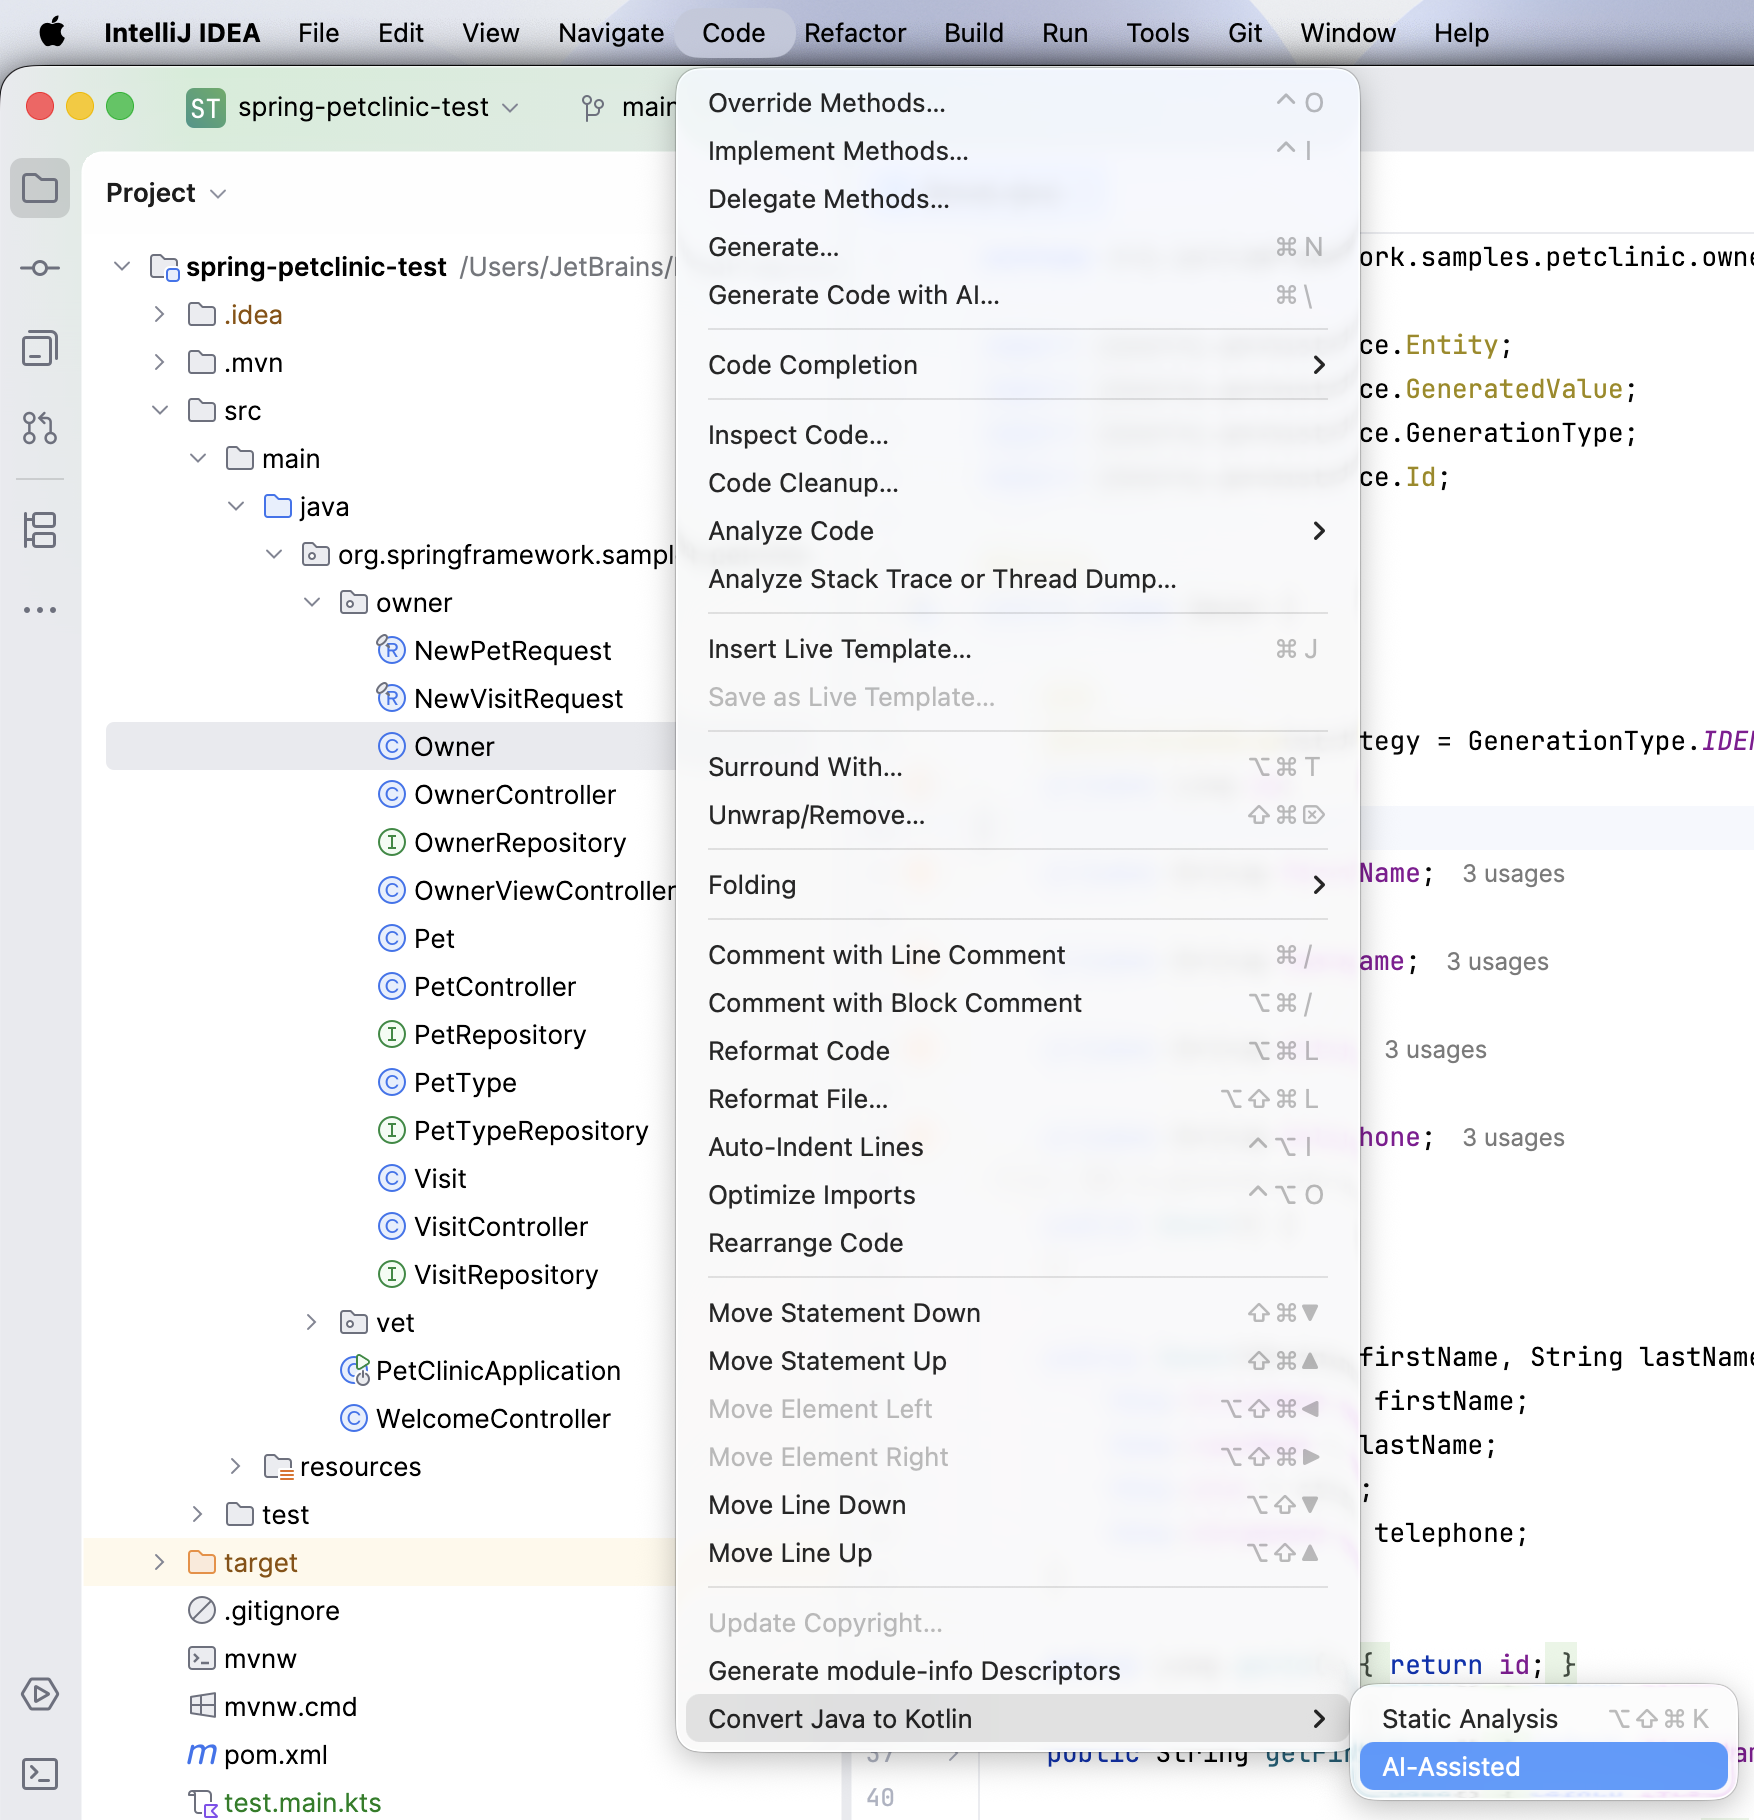This screenshot has width=1754, height=1820.
Task: Open the Project view dropdown
Action: (x=167, y=193)
